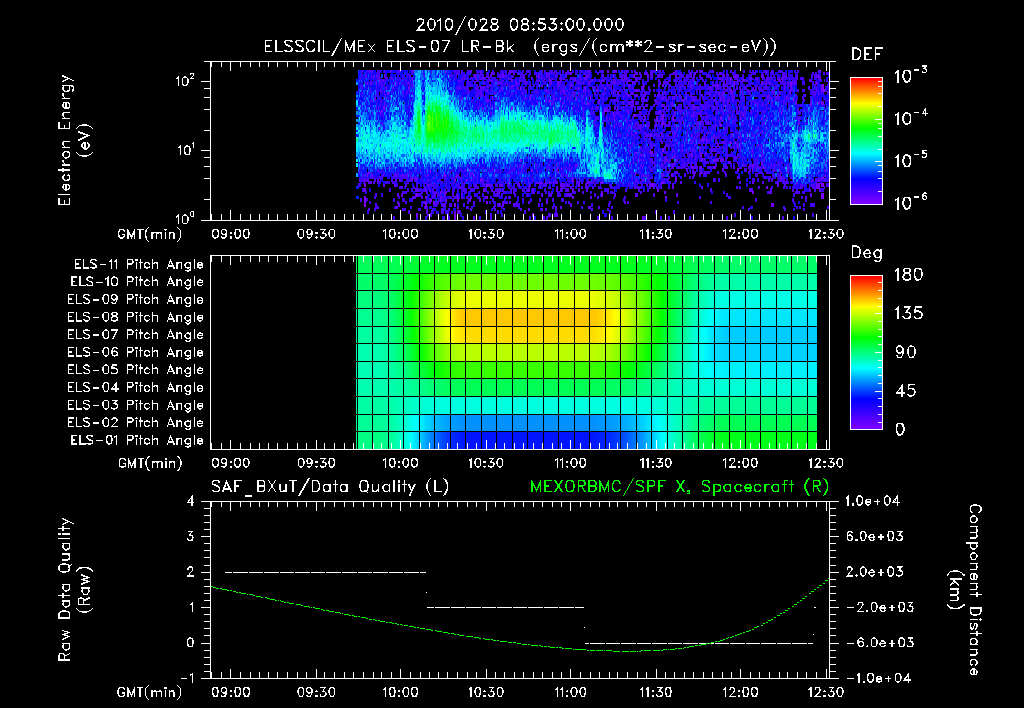
Task: Click the DEF colorbar title
Action: pyautogui.click(x=867, y=54)
